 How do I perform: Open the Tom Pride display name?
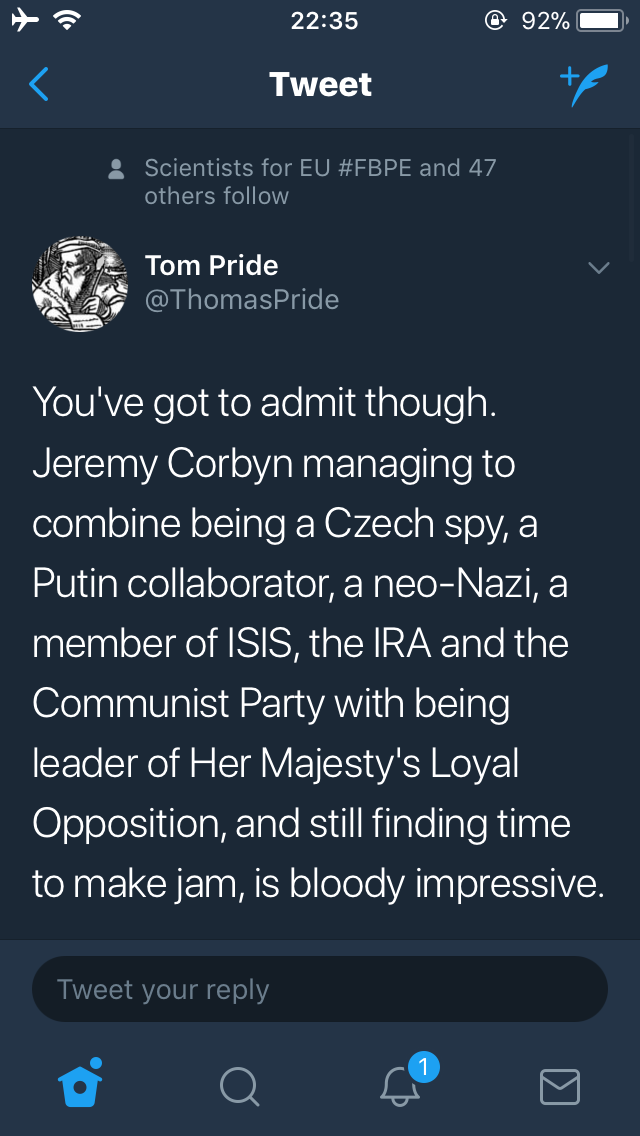click(x=212, y=266)
